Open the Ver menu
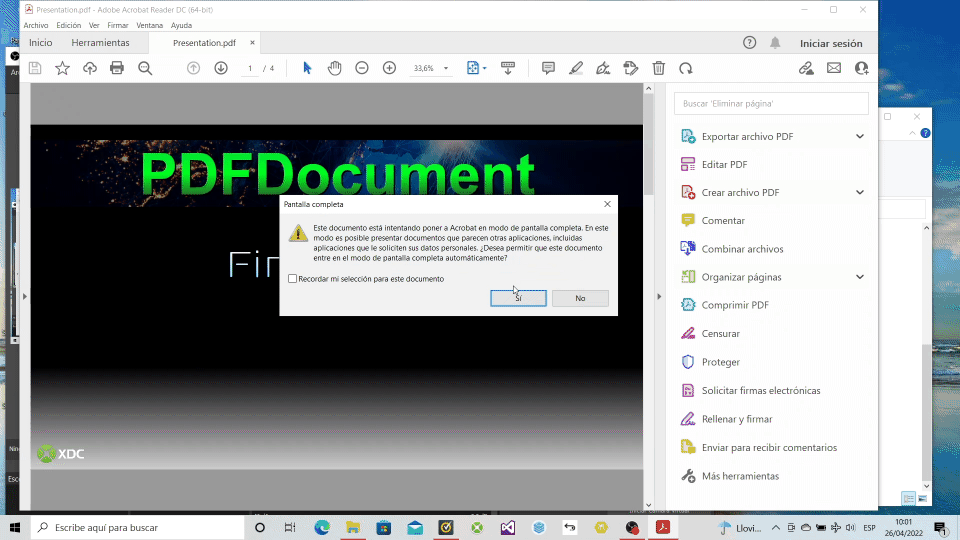Screen dimensions: 960x540 [x=94, y=25]
